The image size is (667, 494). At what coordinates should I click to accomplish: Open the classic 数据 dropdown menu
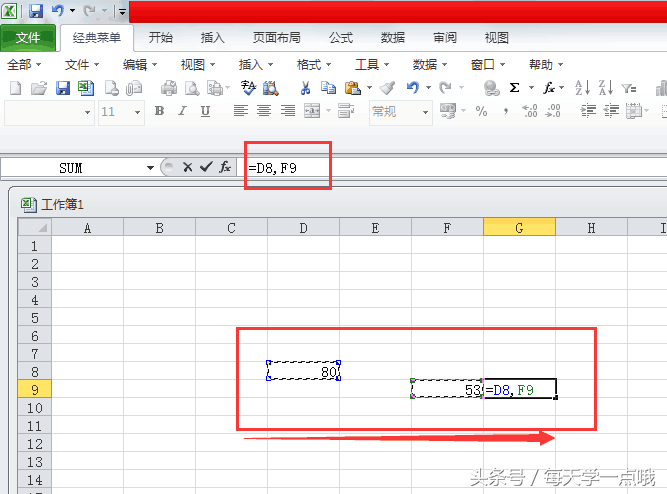(x=430, y=65)
